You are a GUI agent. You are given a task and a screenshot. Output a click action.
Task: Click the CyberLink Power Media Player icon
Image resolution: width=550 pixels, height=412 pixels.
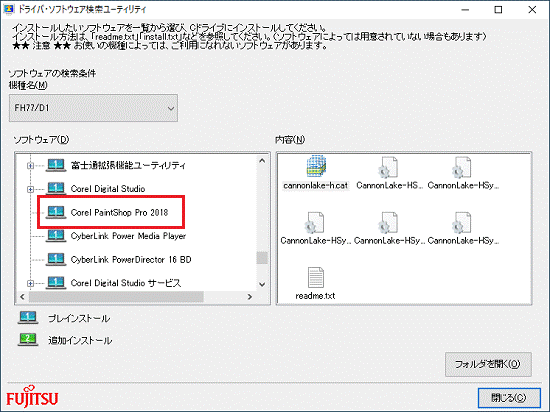[56, 236]
